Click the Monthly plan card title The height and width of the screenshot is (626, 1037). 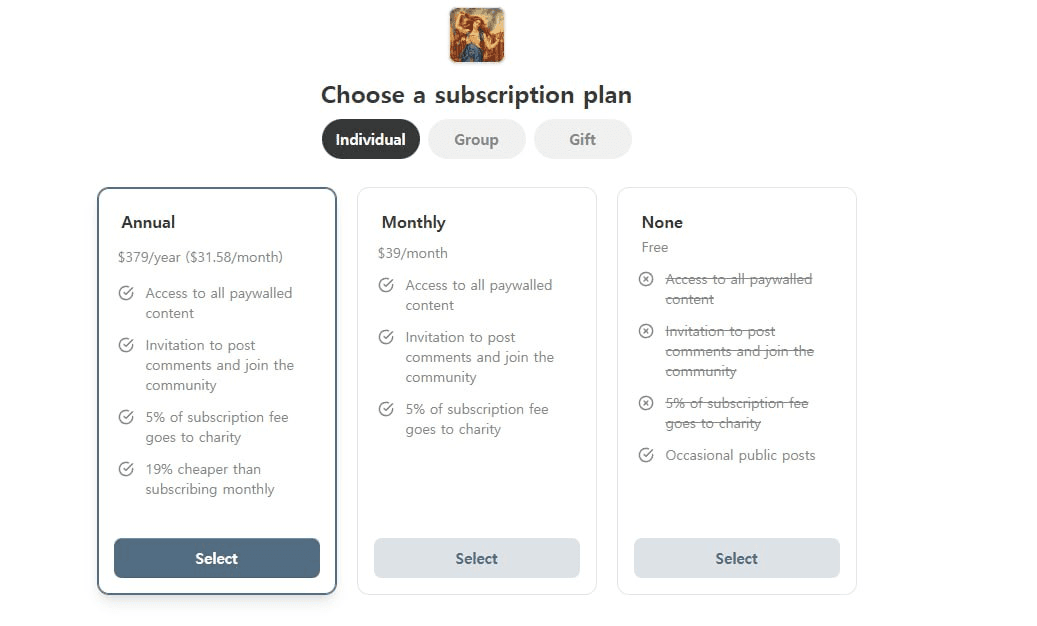tap(413, 222)
